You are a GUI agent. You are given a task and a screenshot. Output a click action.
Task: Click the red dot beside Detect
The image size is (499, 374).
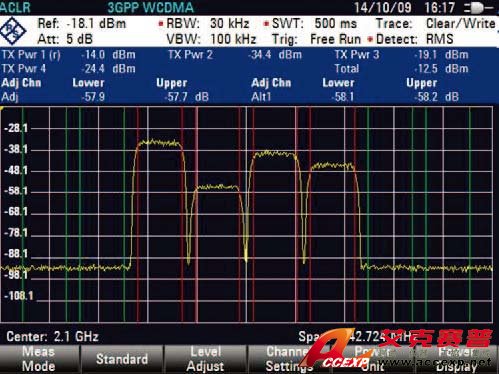pyautogui.click(x=370, y=39)
